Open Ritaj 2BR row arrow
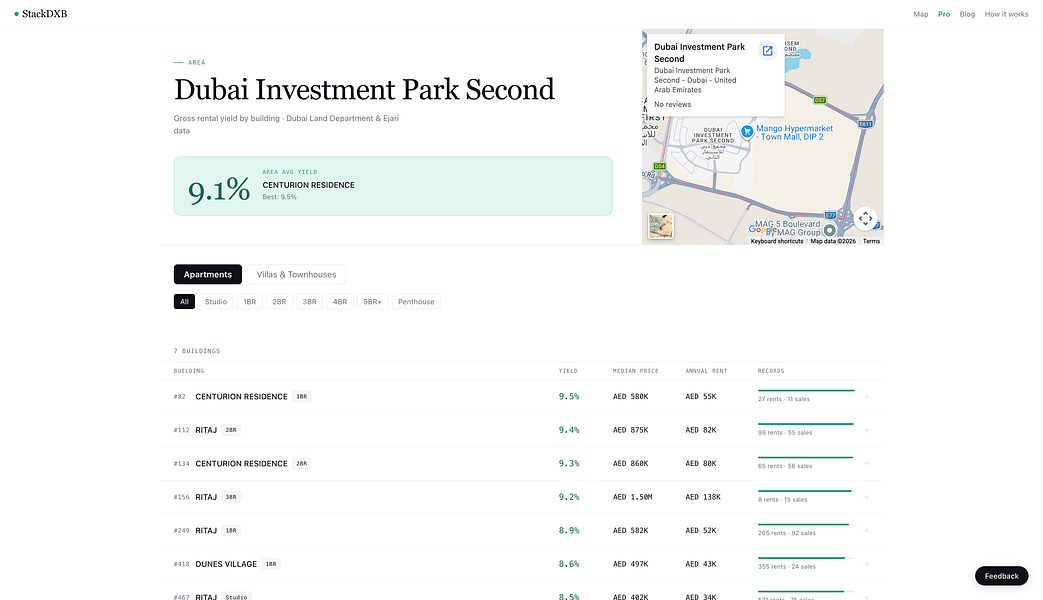Viewport: 1043px width, 600px height. point(865,430)
